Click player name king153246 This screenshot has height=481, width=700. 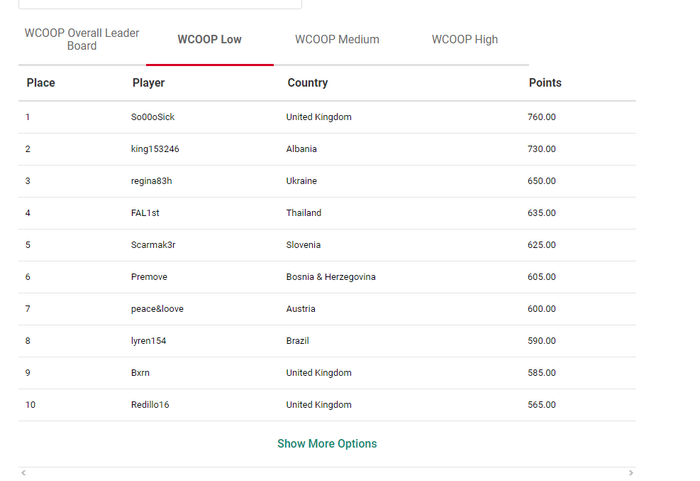[155, 149]
